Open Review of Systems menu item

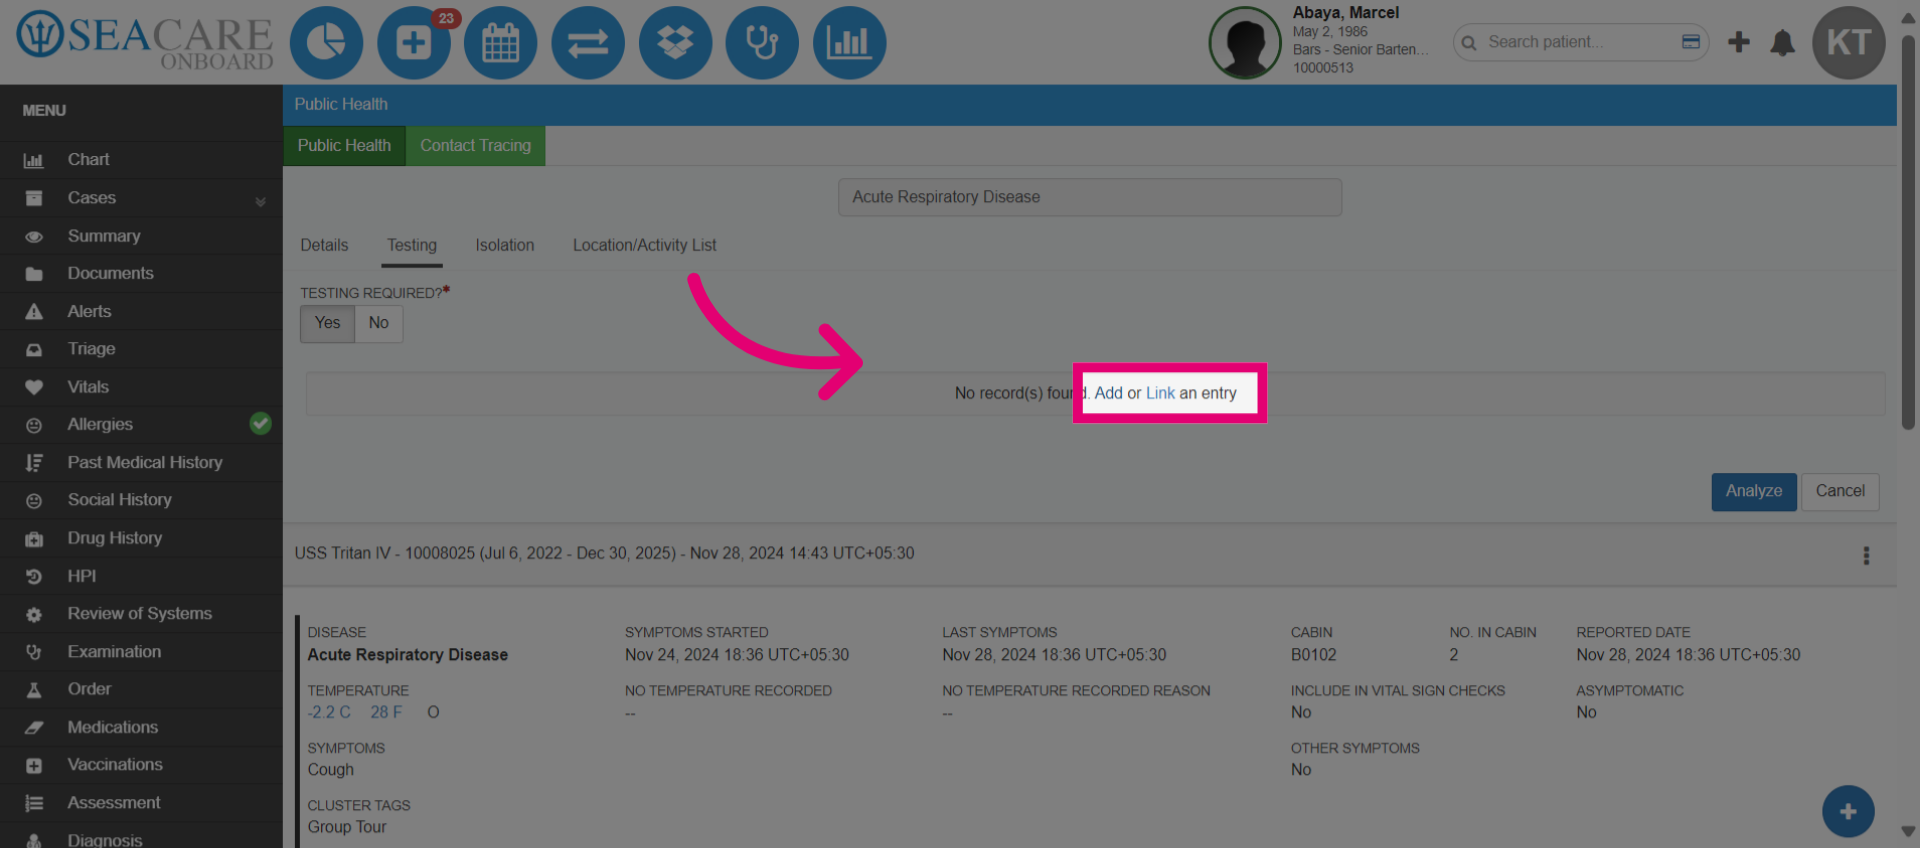(141, 613)
